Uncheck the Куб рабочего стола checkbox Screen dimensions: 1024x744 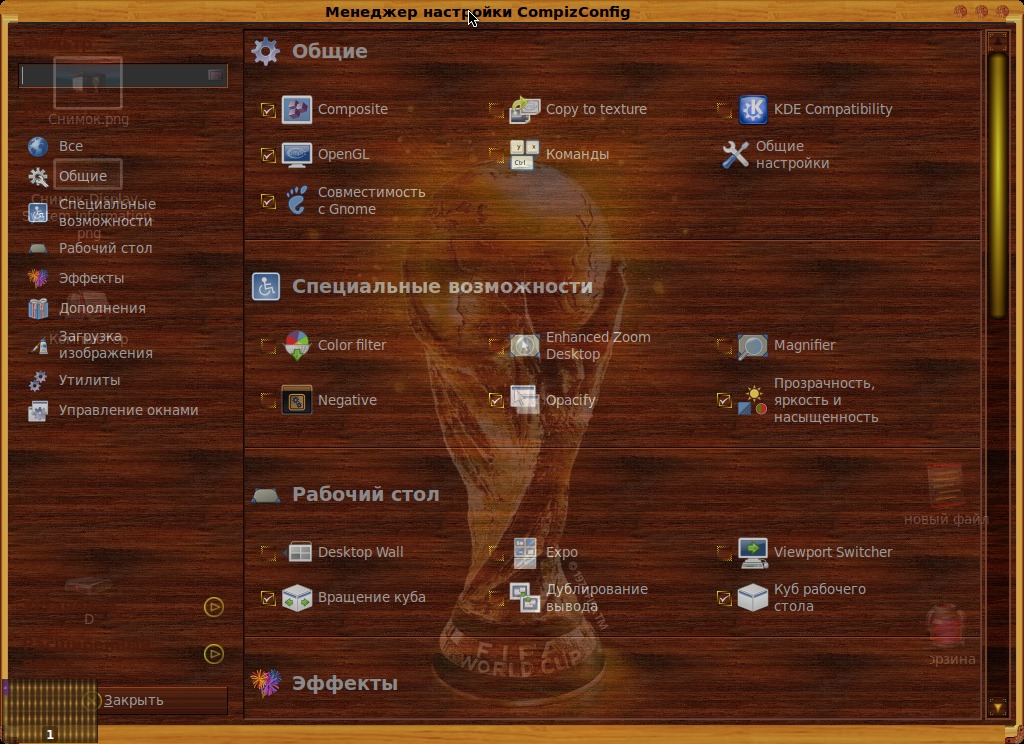pyautogui.click(x=724, y=598)
